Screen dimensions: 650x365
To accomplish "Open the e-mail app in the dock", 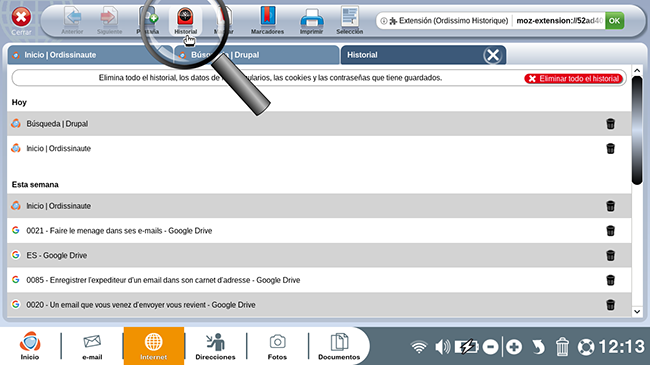I will click(x=92, y=346).
